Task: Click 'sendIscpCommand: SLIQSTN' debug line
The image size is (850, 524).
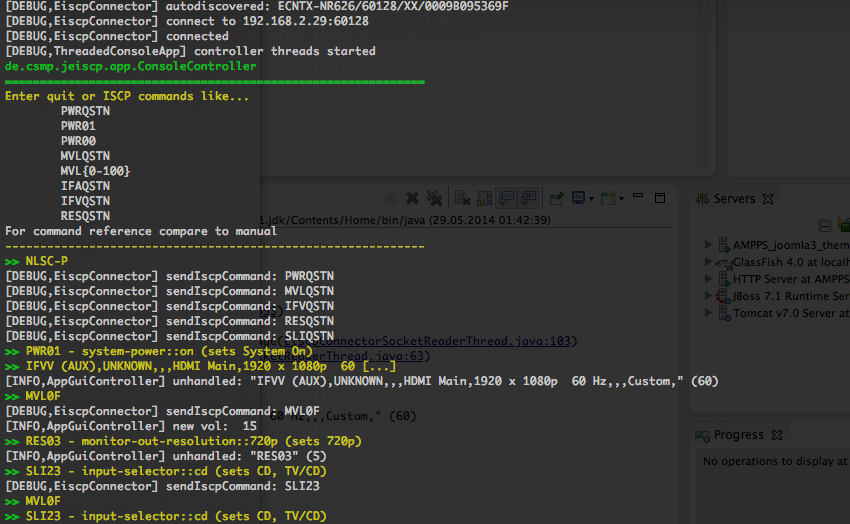Action: 169,336
